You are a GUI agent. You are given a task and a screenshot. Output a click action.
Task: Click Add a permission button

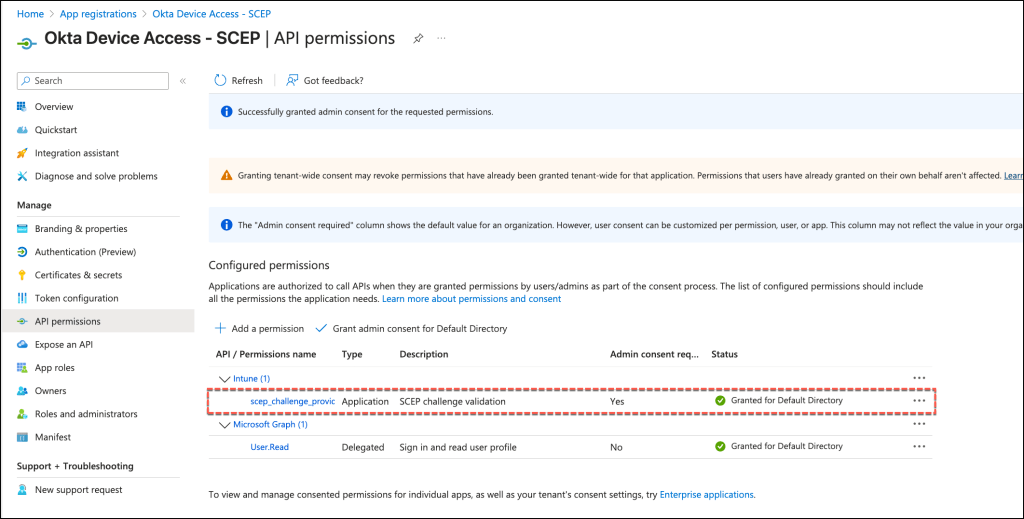pos(260,328)
